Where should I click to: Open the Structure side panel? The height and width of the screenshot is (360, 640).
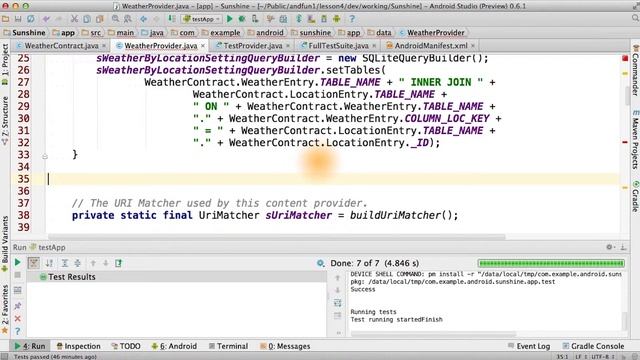coord(5,121)
